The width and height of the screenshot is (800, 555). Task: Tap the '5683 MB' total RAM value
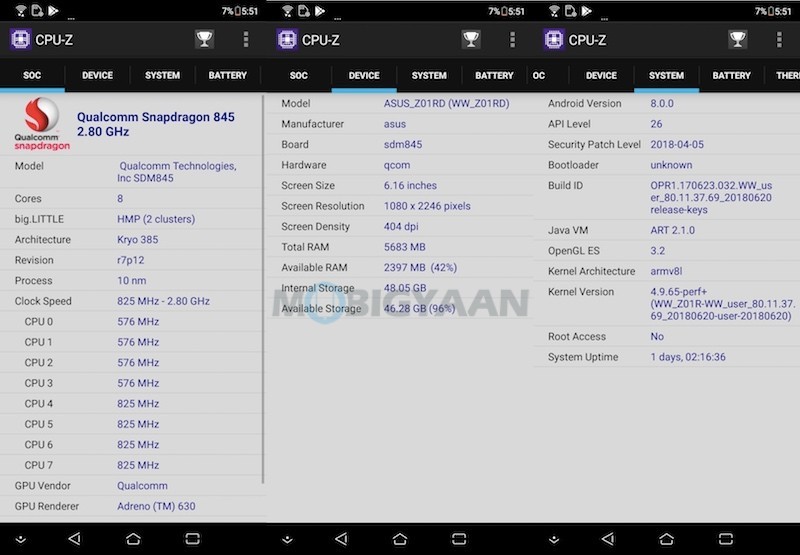point(405,247)
